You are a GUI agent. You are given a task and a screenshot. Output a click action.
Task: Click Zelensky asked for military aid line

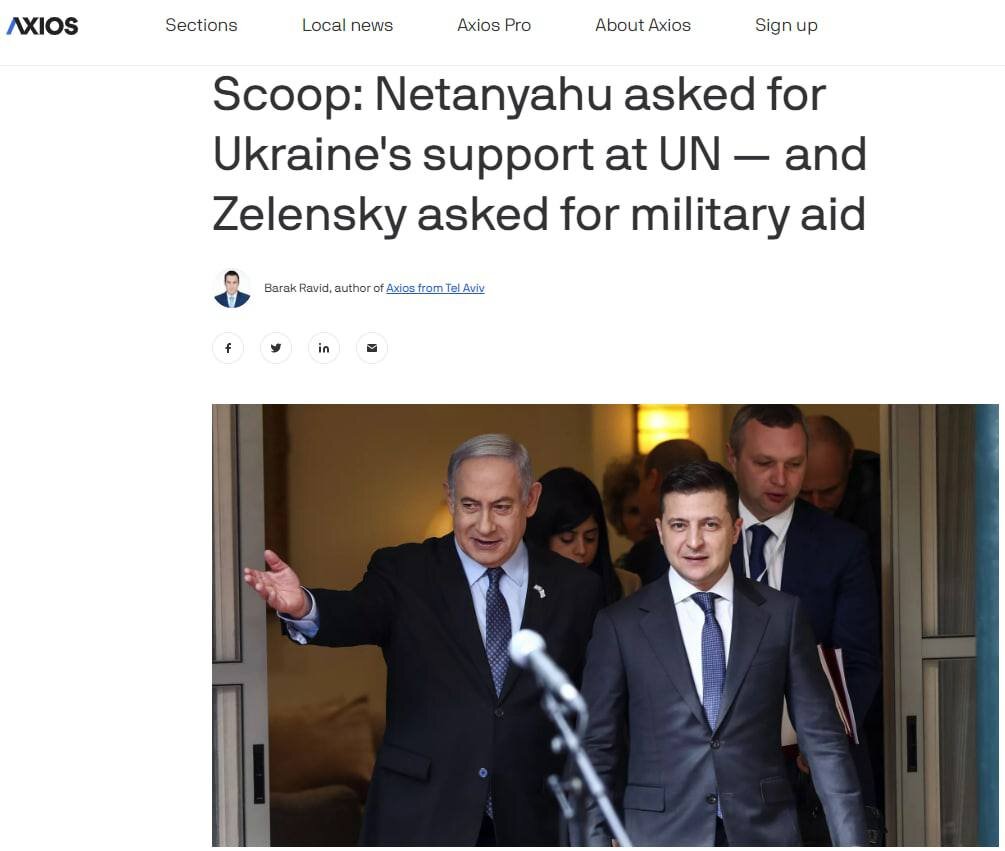[539, 215]
